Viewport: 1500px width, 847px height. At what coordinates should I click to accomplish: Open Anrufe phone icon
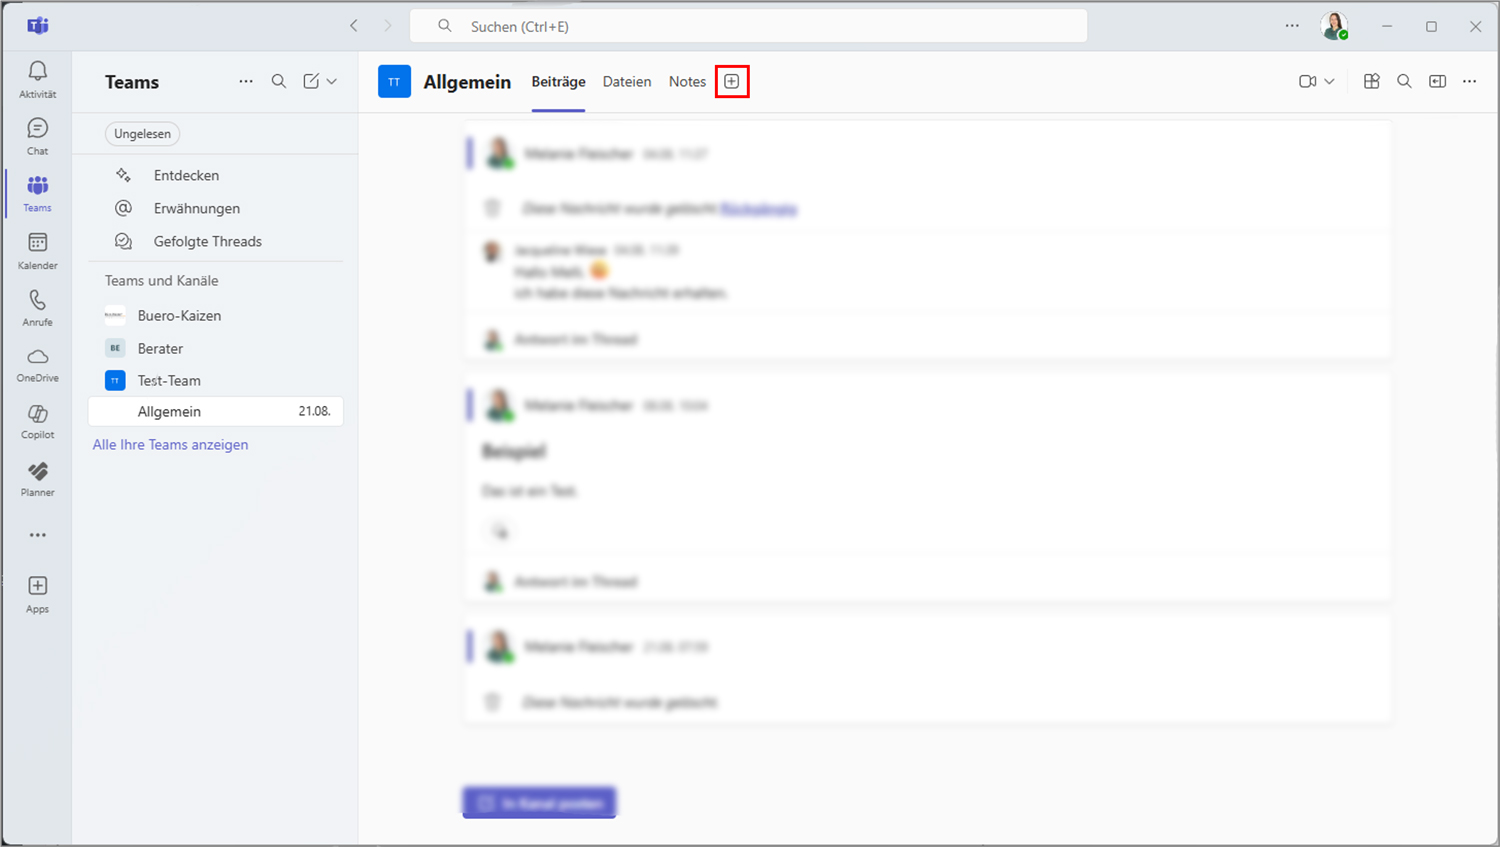coord(37,308)
